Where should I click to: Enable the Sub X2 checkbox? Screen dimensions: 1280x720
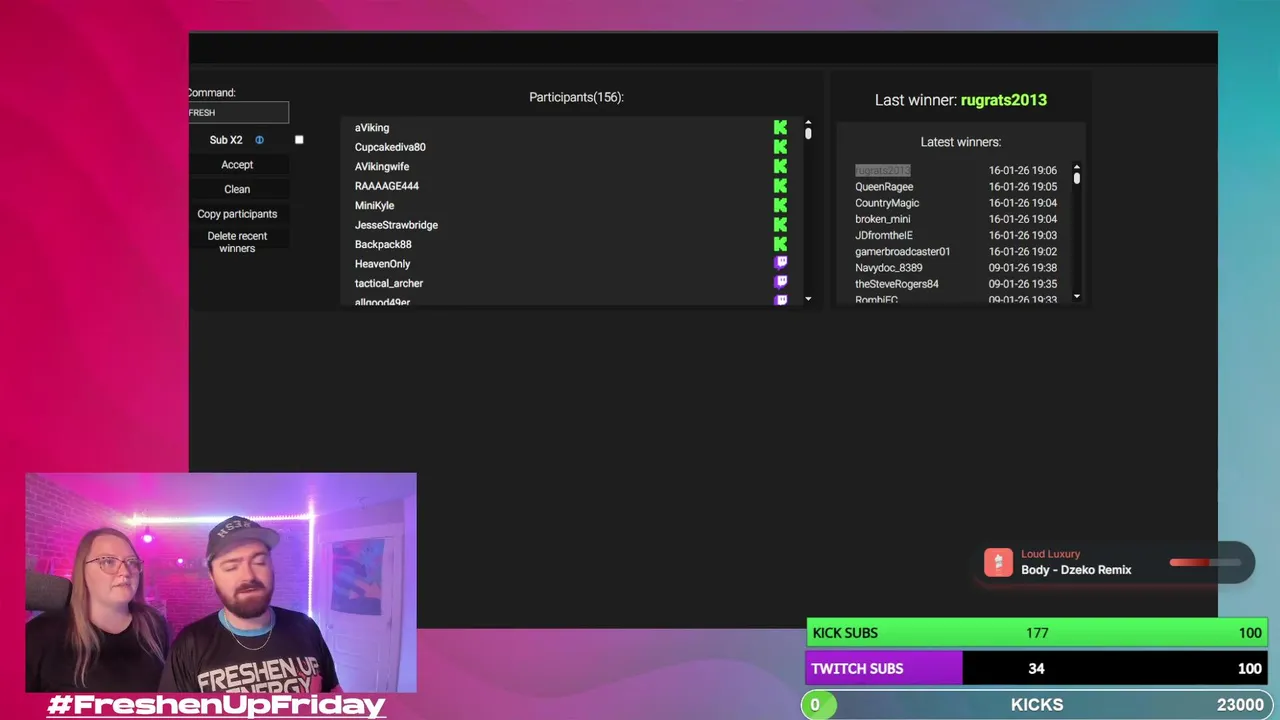(299, 140)
